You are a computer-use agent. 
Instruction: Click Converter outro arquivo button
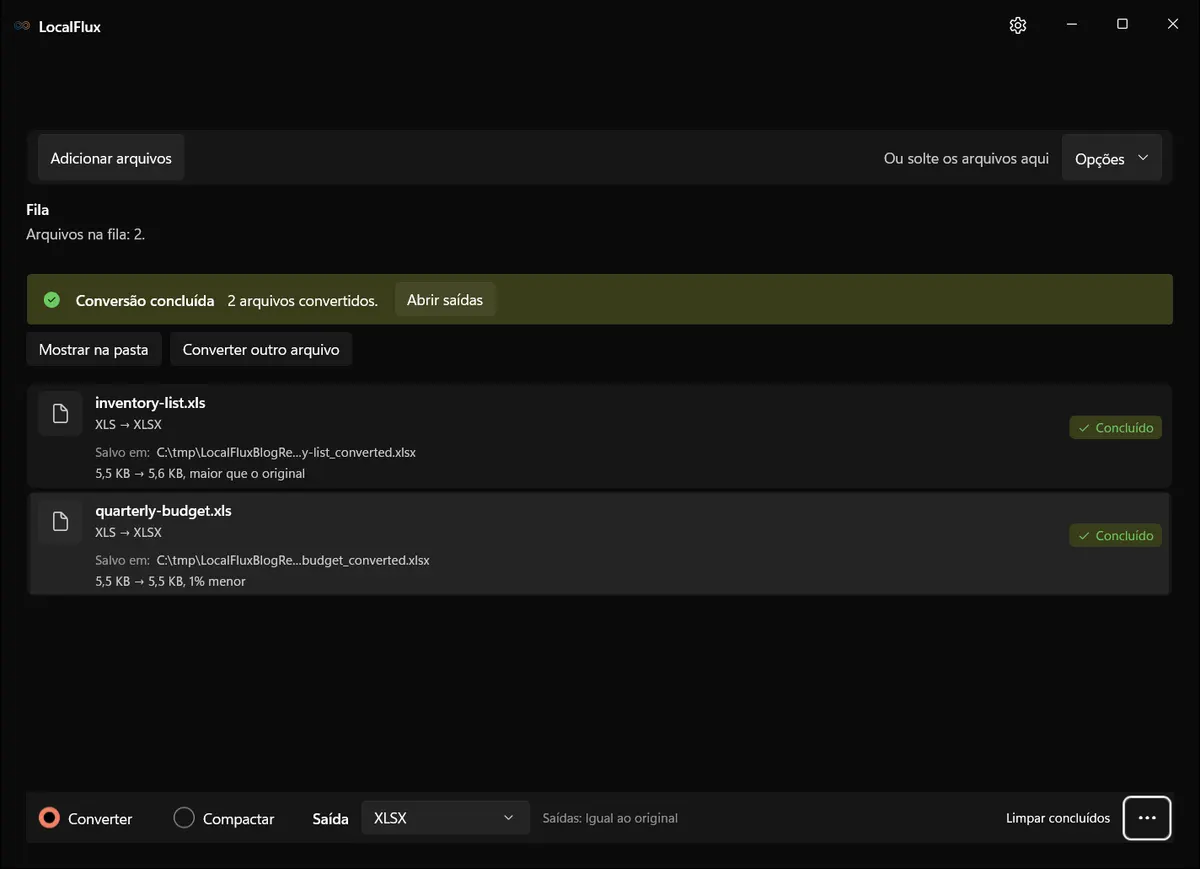(x=261, y=350)
